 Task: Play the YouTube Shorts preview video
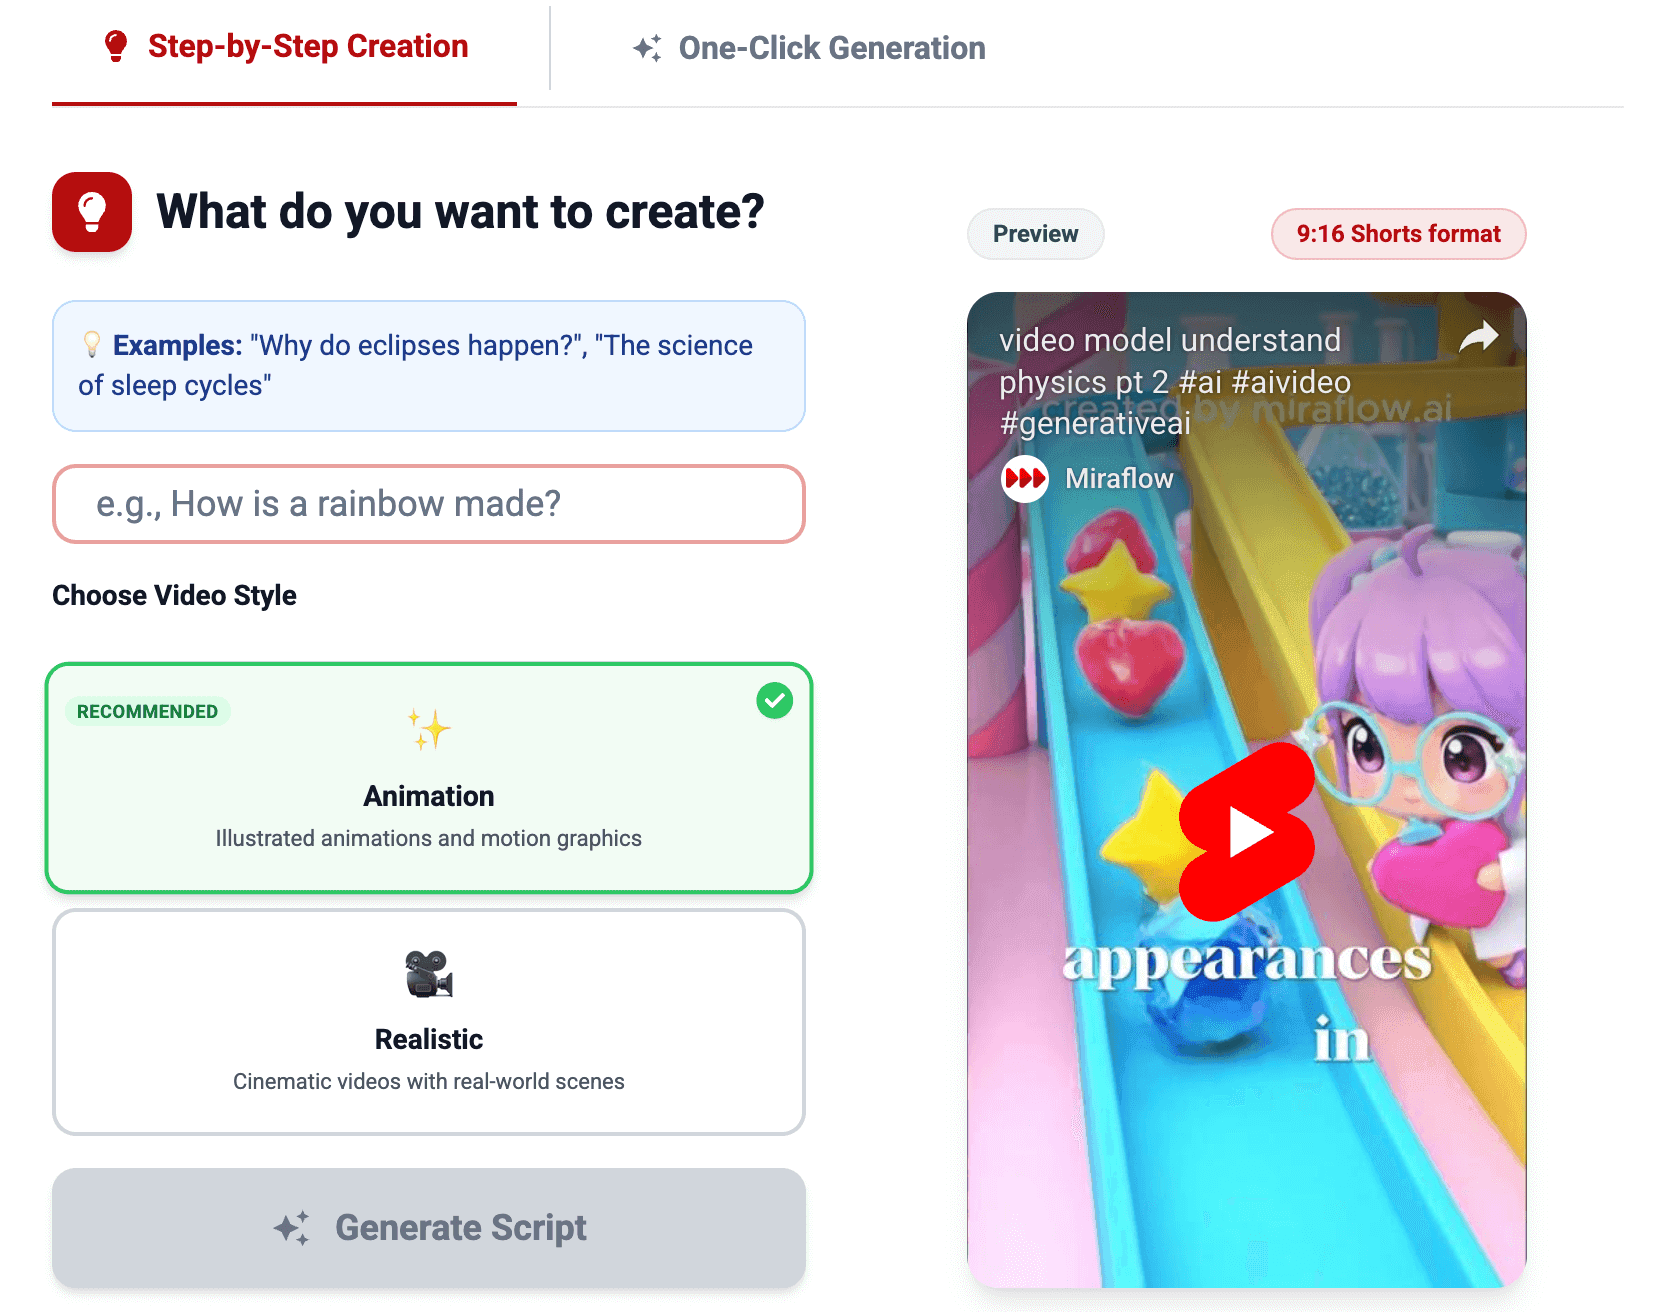1247,832
